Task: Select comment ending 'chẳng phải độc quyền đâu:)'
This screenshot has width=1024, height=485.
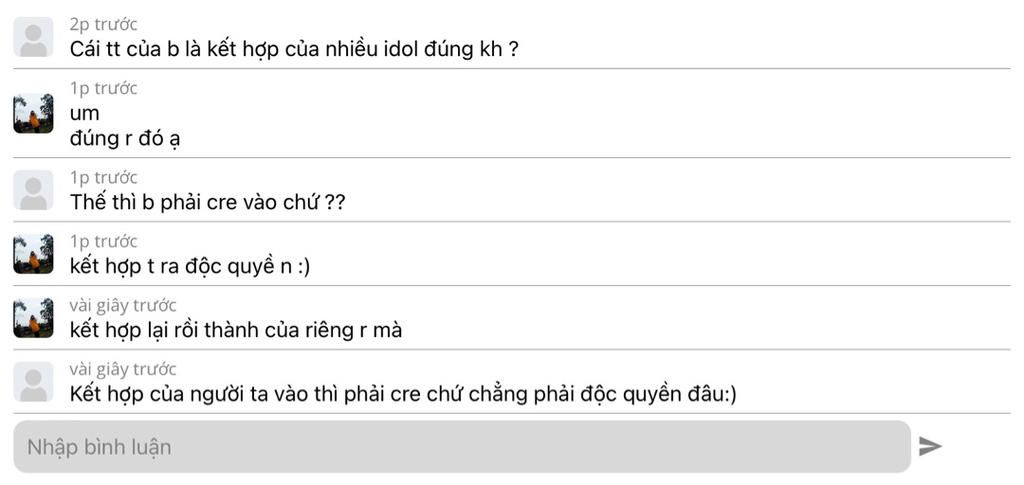Action: [x=403, y=394]
